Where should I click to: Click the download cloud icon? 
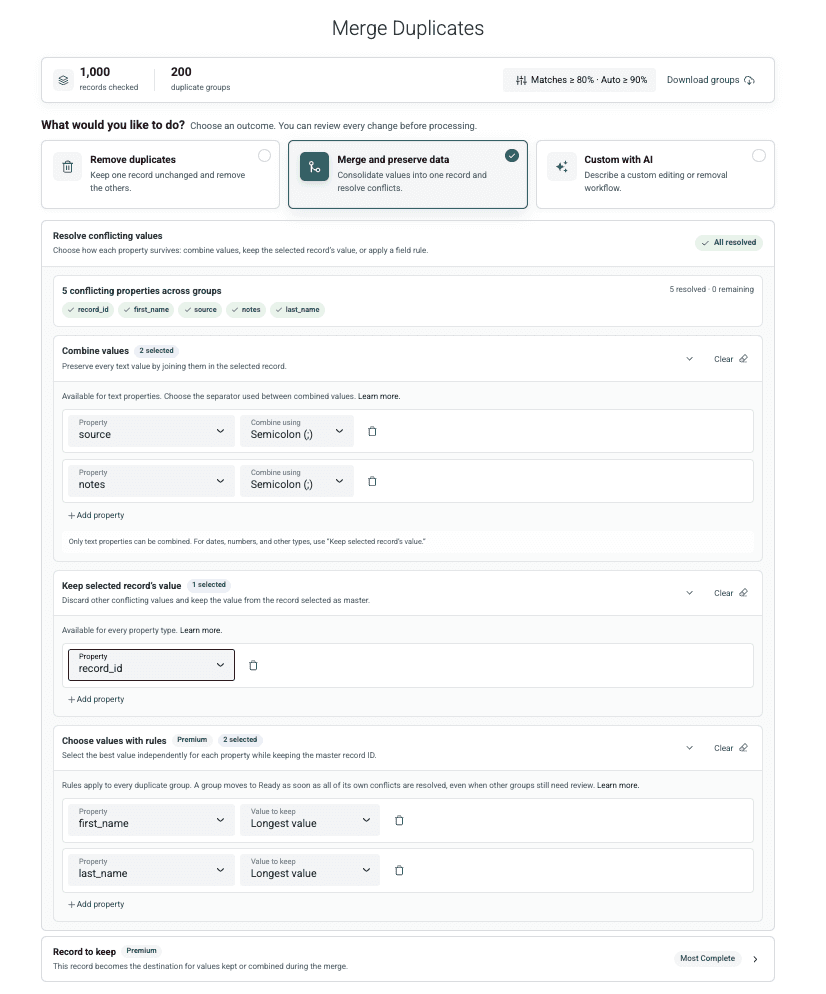coord(749,80)
